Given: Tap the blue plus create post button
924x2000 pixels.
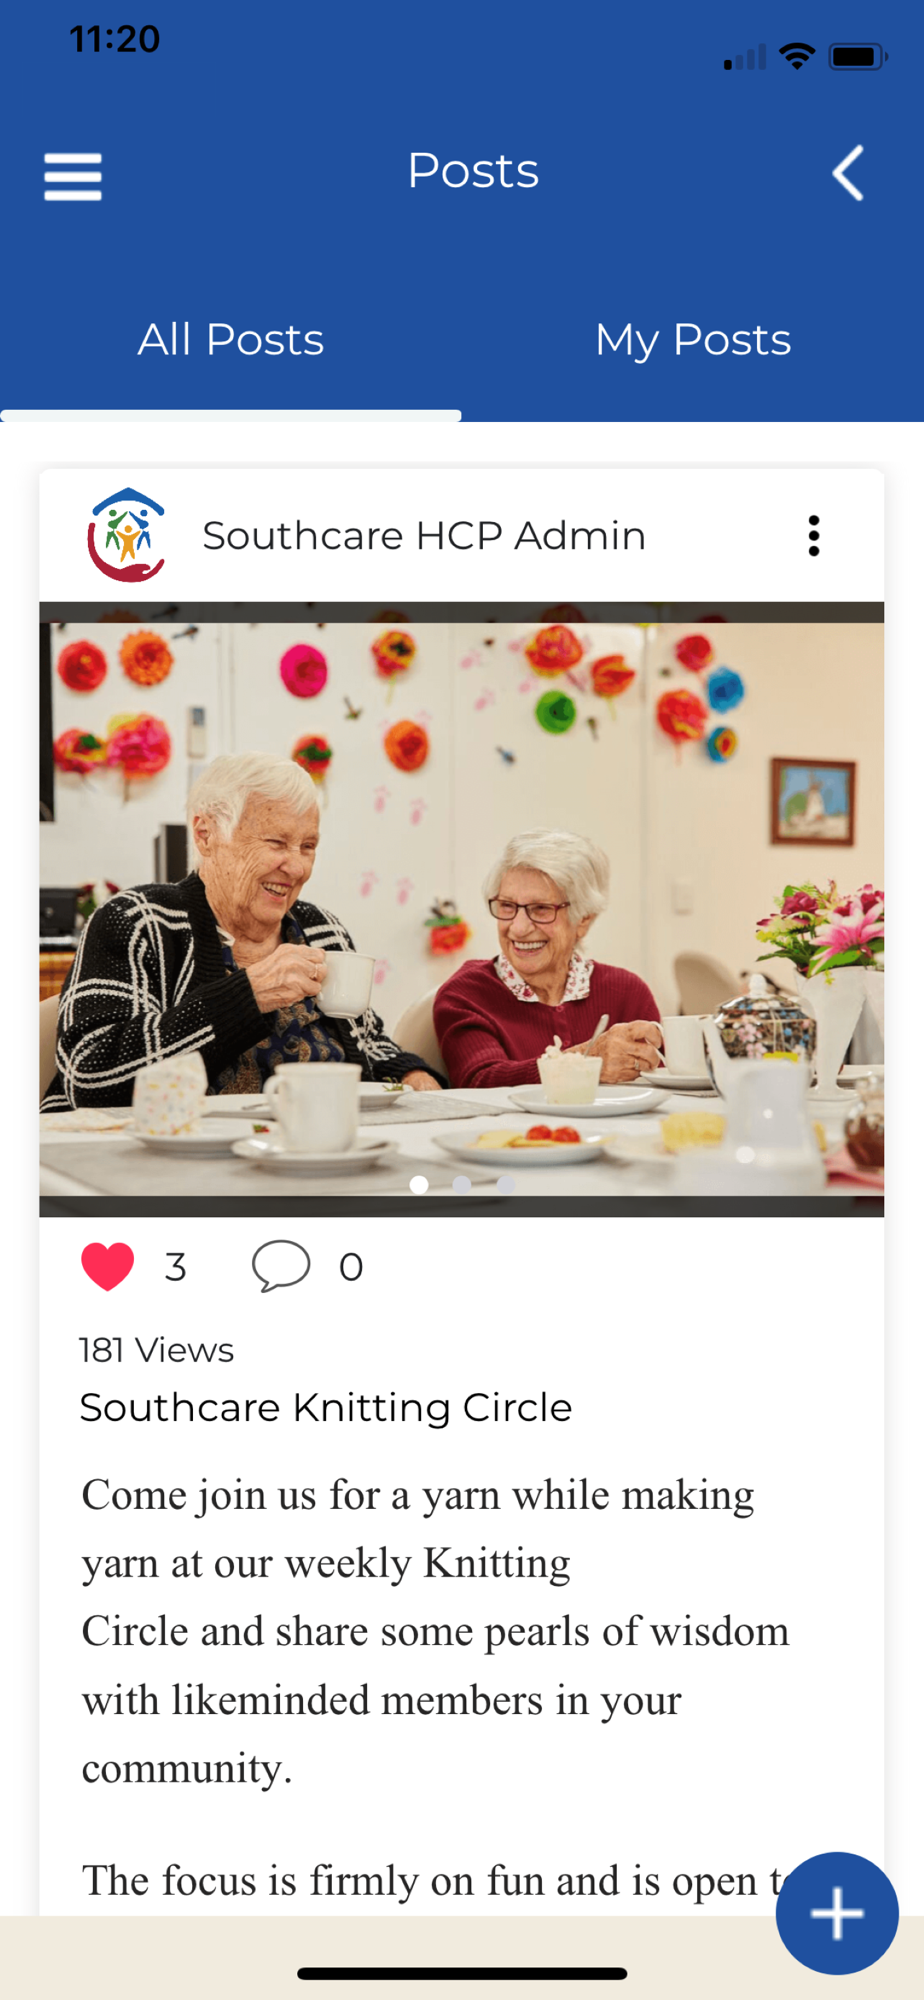Looking at the screenshot, I should pyautogui.click(x=837, y=1913).
